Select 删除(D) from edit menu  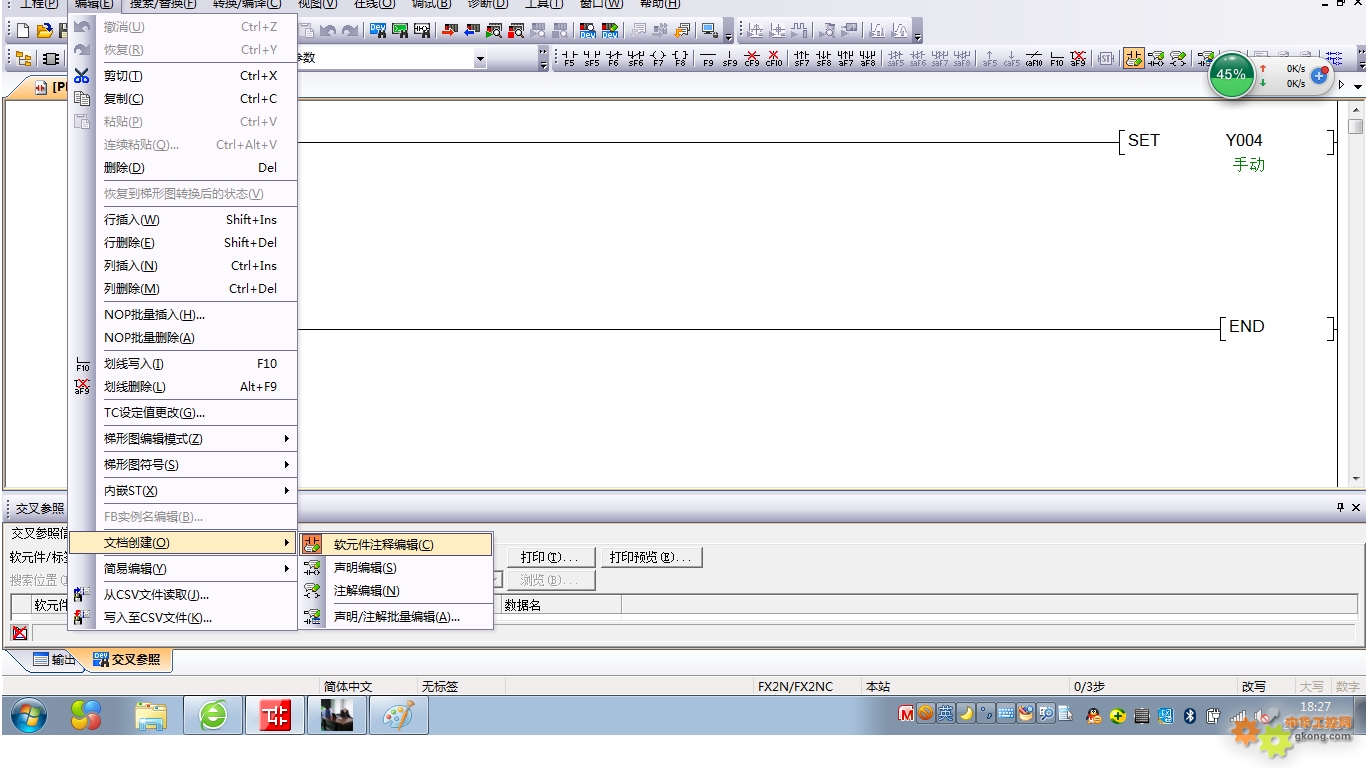(183, 168)
